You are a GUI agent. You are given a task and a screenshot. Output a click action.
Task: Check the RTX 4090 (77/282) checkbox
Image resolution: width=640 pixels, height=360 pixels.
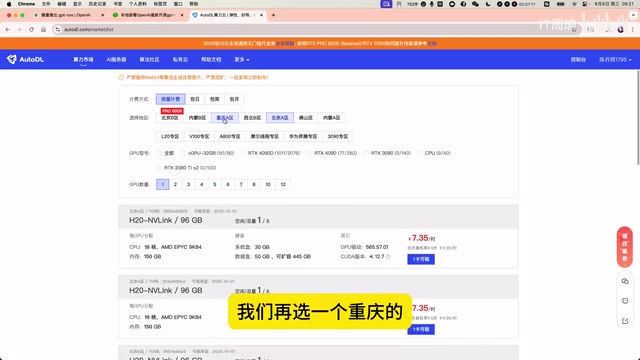pyautogui.click(x=309, y=153)
